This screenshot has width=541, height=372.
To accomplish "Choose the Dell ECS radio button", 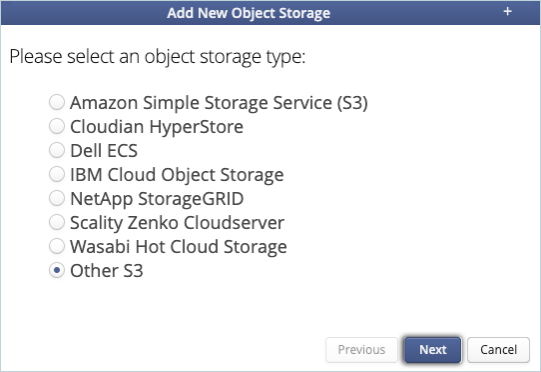I will (57, 150).
